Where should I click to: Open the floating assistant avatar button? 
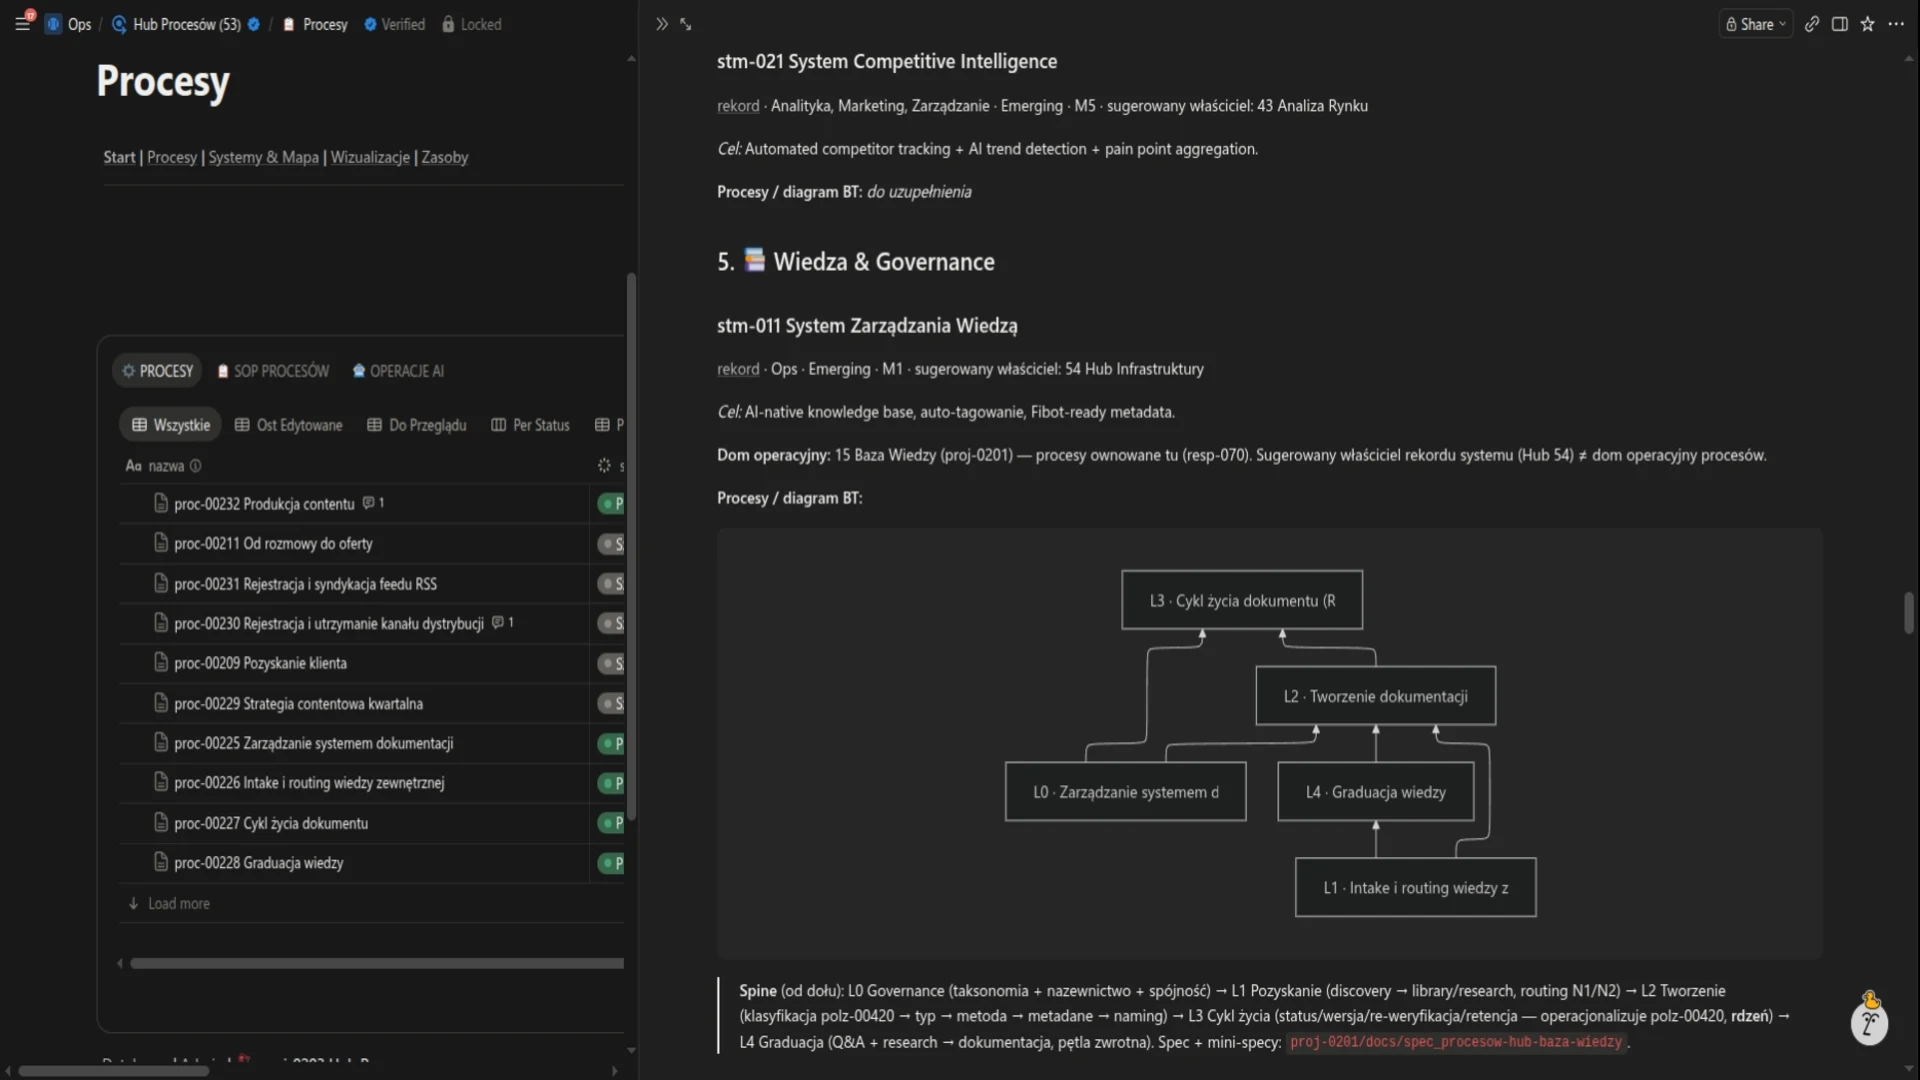[x=1869, y=1020]
